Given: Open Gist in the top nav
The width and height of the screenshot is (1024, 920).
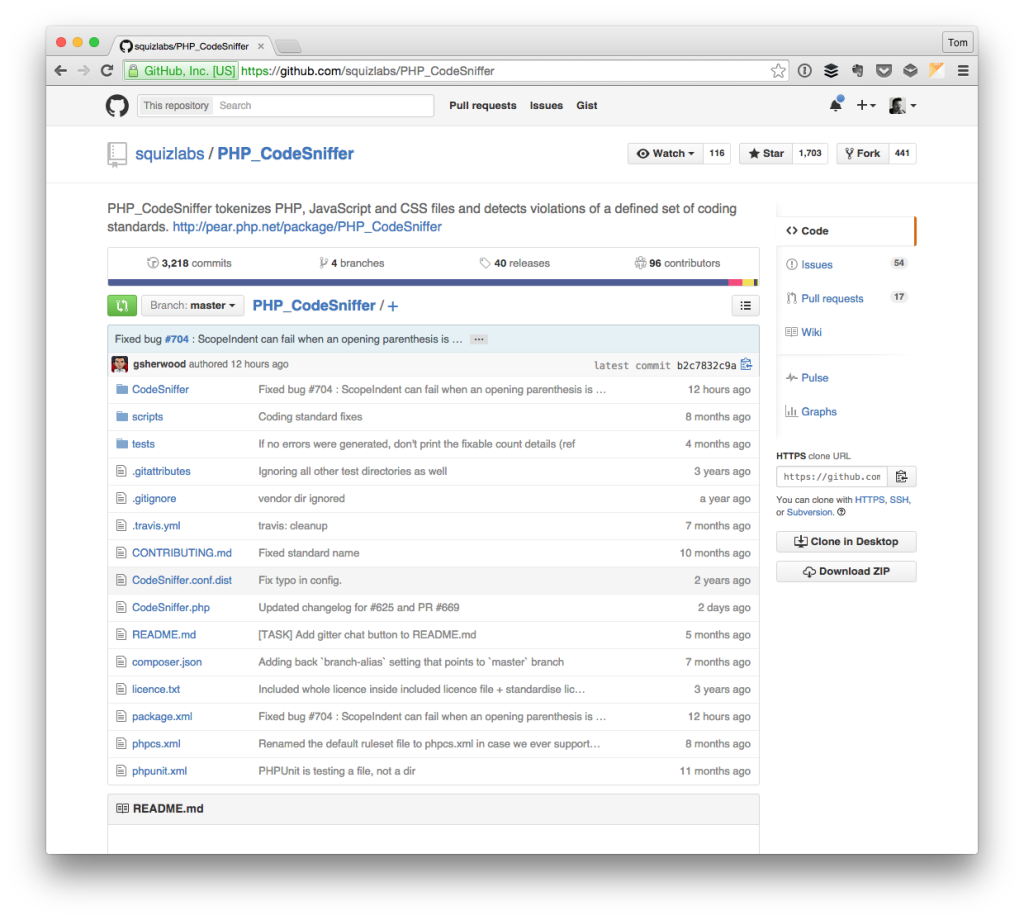Looking at the screenshot, I should pyautogui.click(x=586, y=105).
